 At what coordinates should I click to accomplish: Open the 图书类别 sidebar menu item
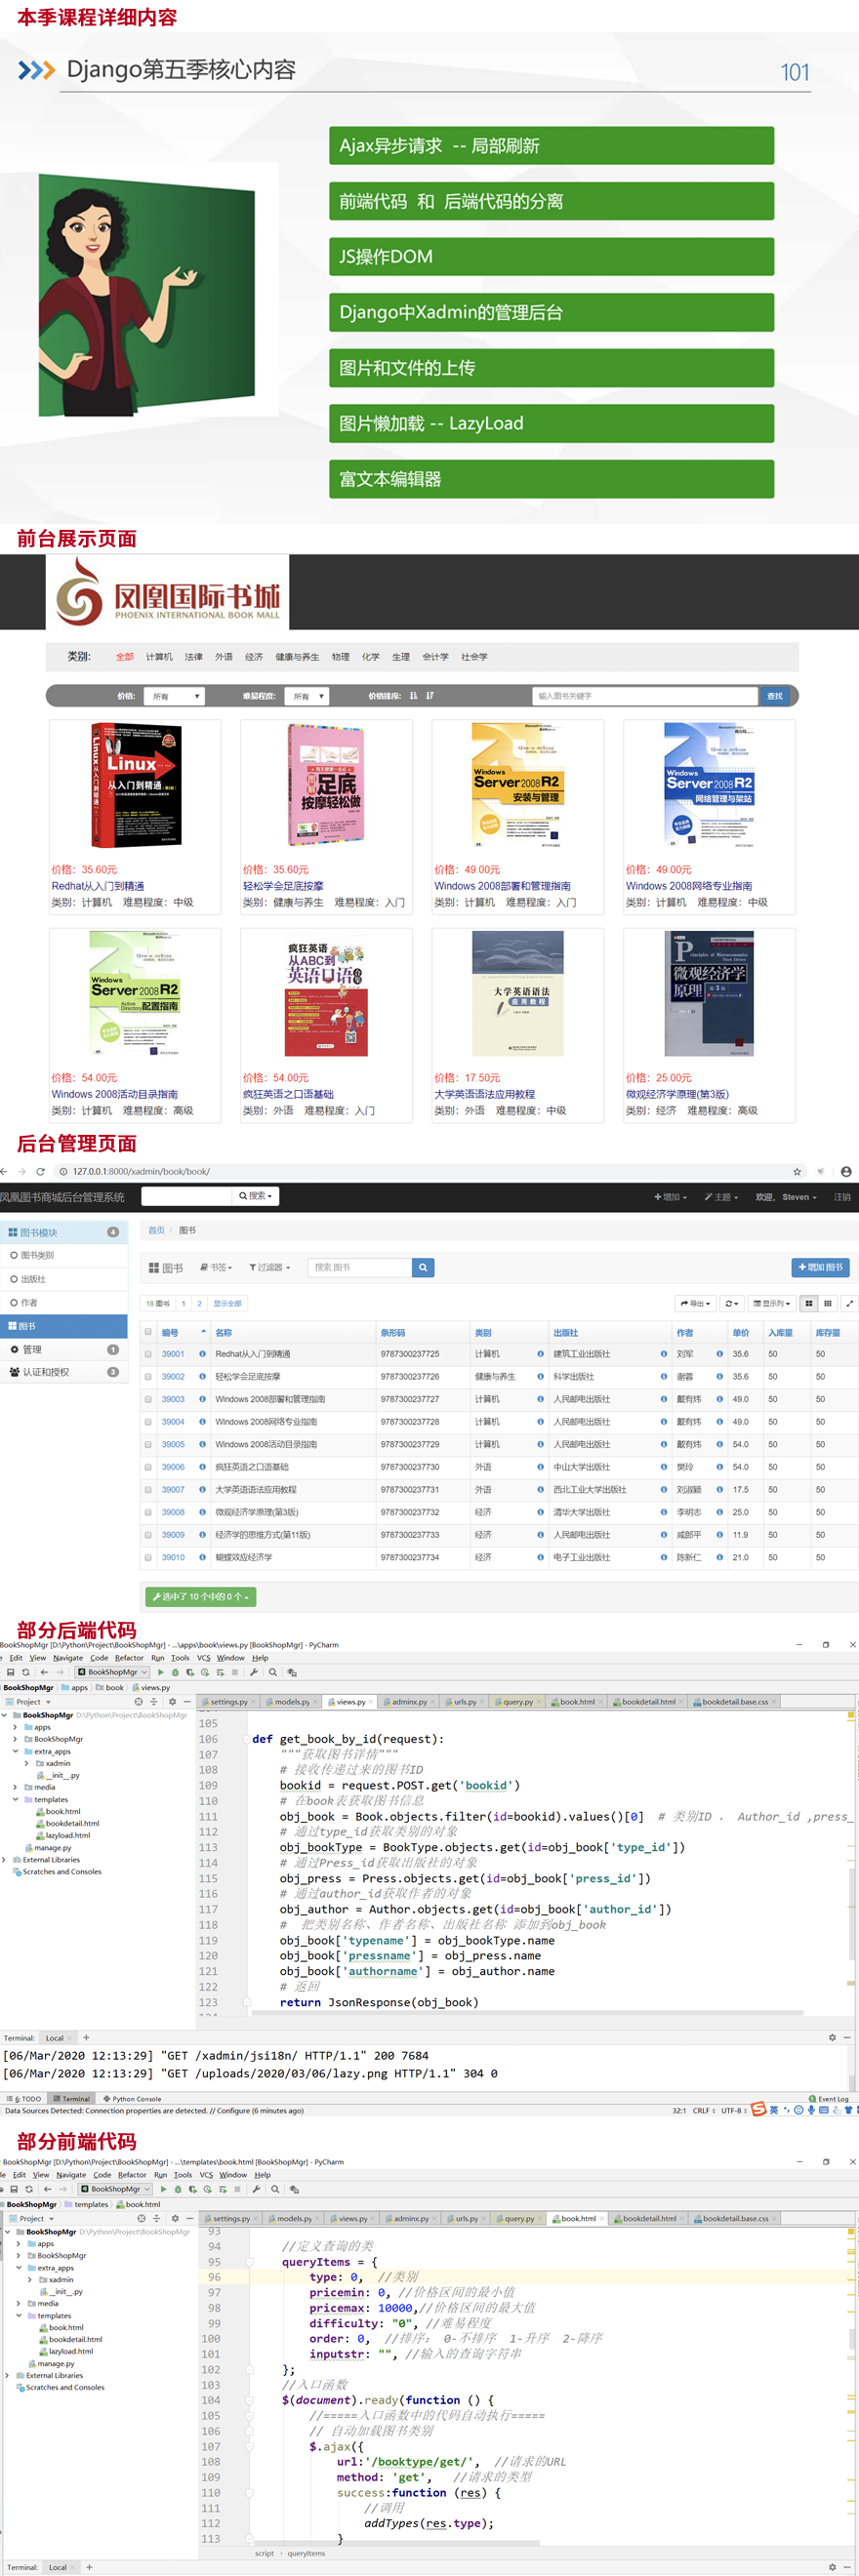click(x=38, y=1255)
